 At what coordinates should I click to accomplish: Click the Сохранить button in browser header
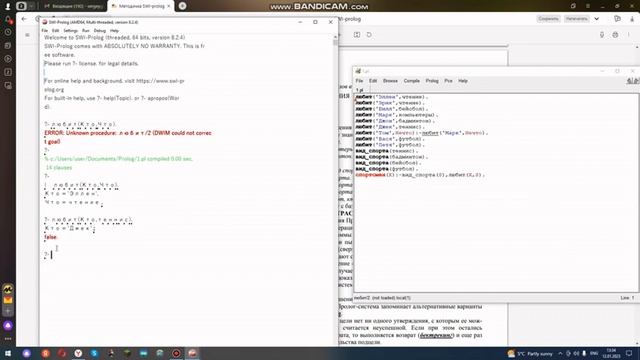tap(548, 19)
